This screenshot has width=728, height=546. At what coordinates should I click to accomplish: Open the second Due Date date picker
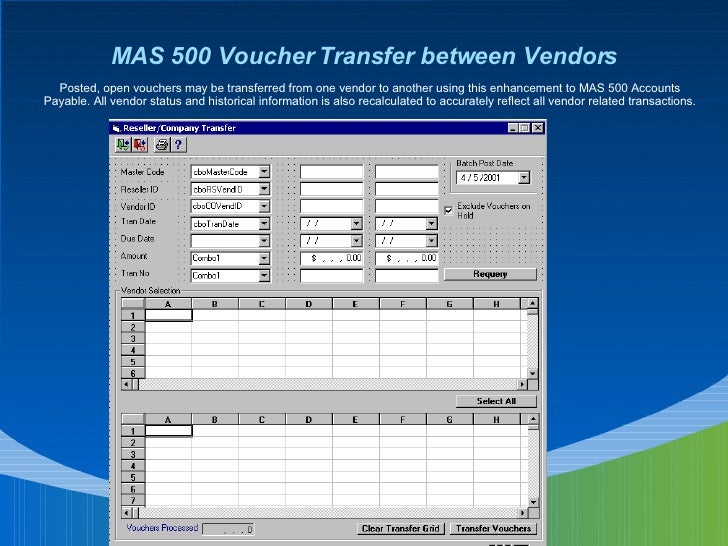pyautogui.click(x=431, y=241)
